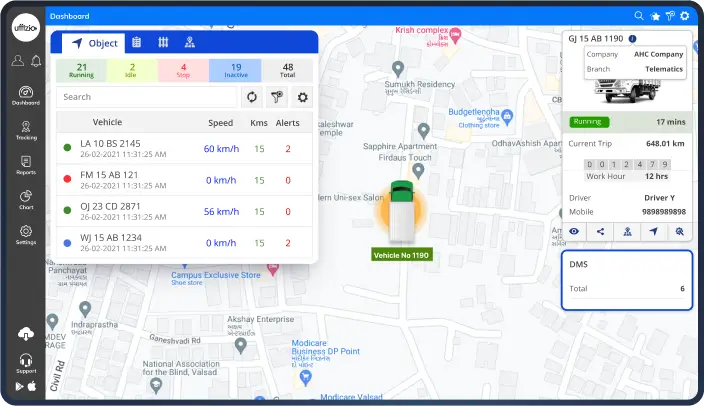Click the info icon beside GJ 15 AB 1190
Viewport: 705px width, 406px height.
coord(632,38)
